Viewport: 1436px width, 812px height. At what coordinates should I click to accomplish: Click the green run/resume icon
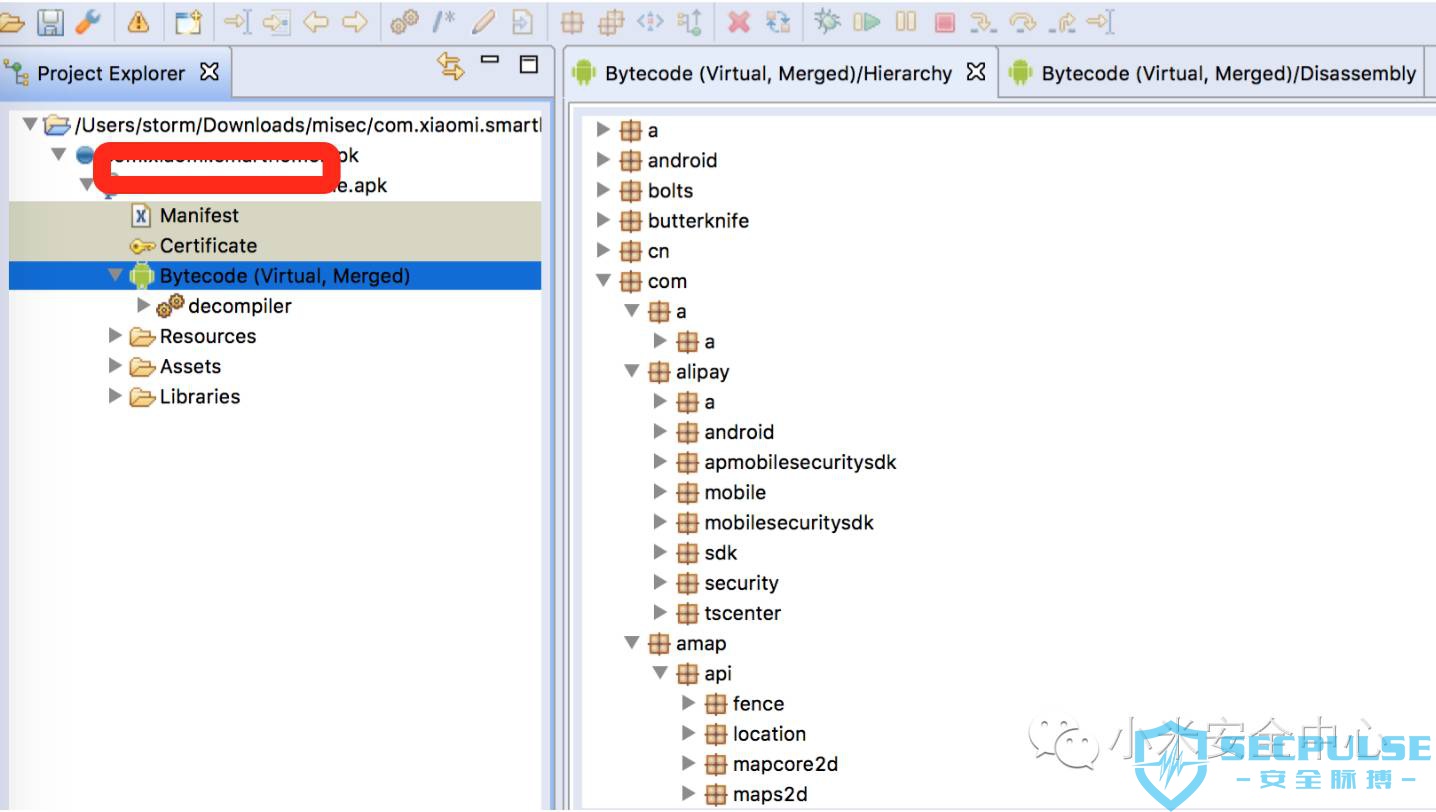[867, 21]
